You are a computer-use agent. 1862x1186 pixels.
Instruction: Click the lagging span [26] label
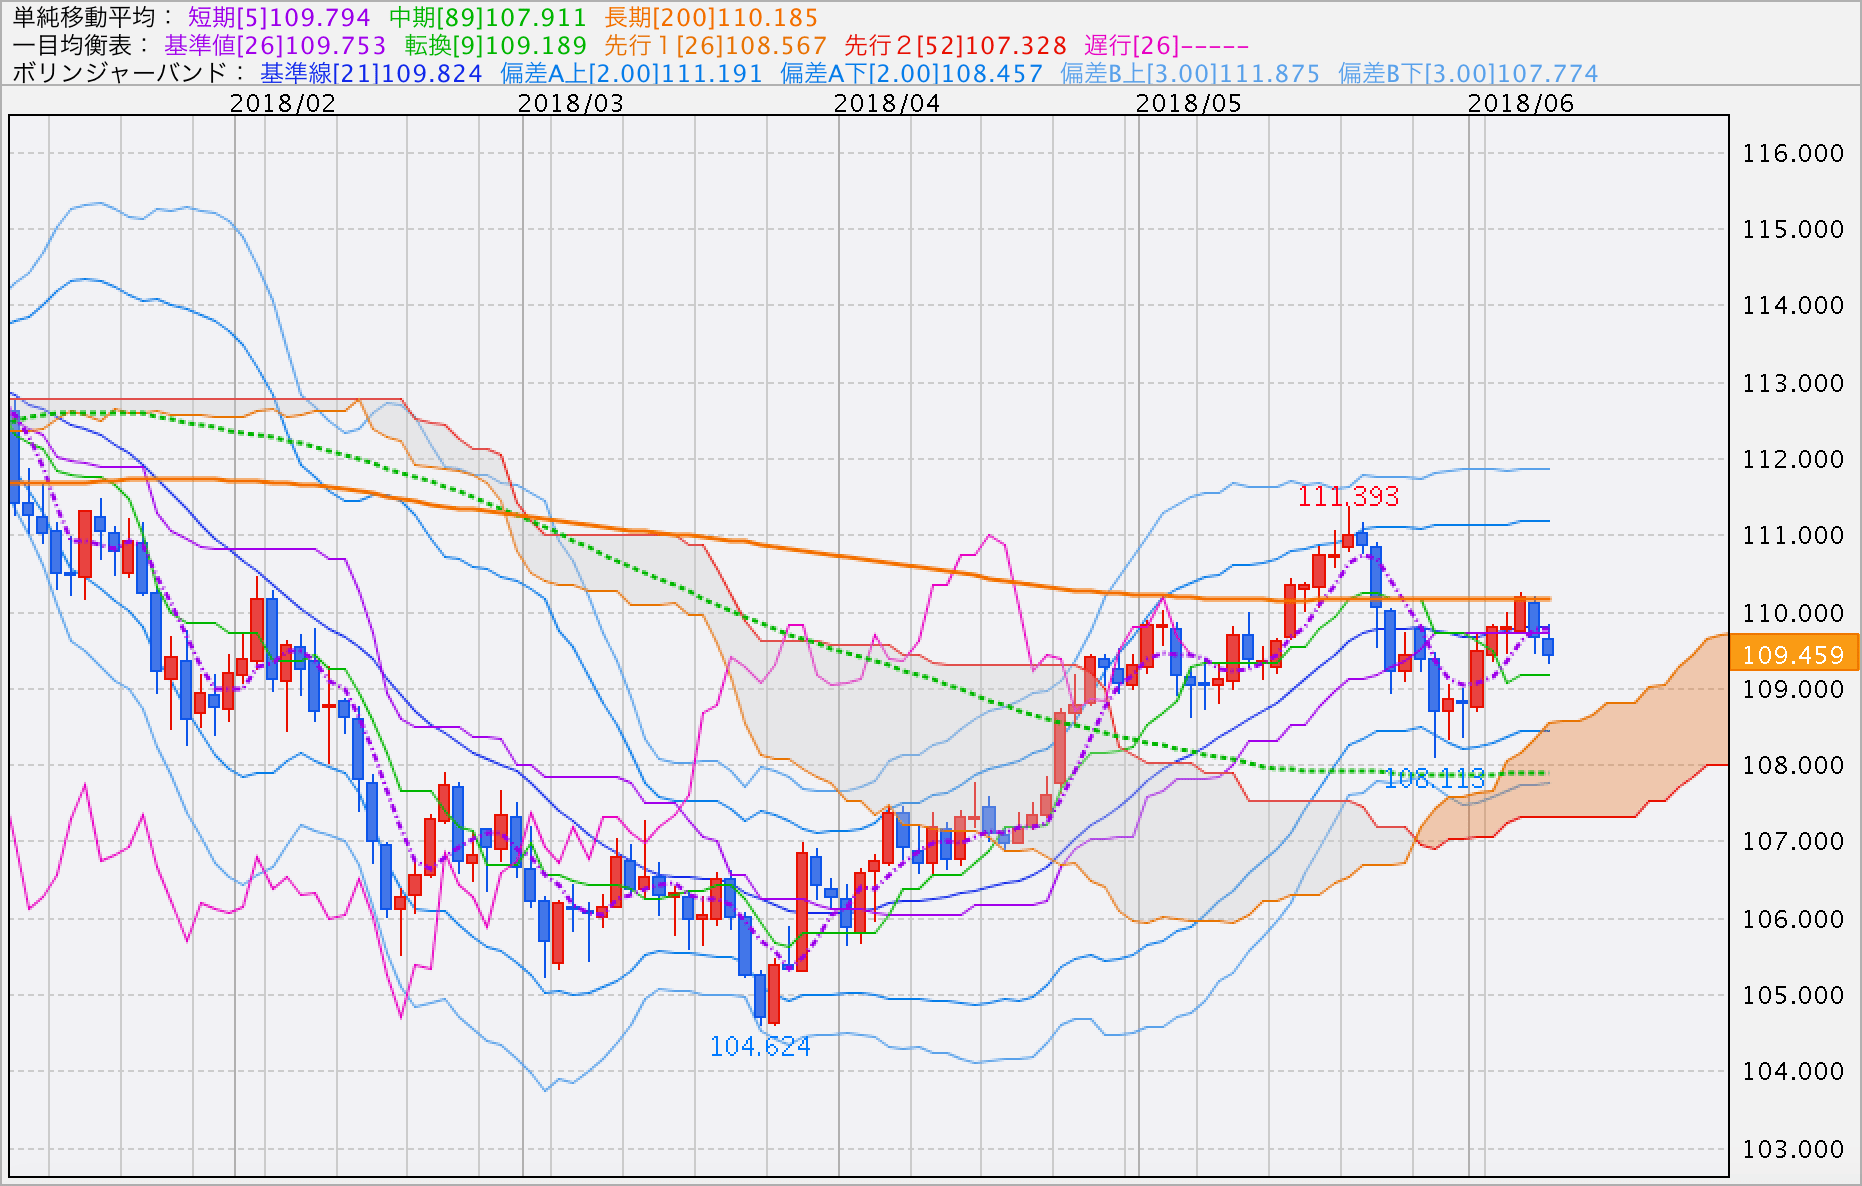1166,46
